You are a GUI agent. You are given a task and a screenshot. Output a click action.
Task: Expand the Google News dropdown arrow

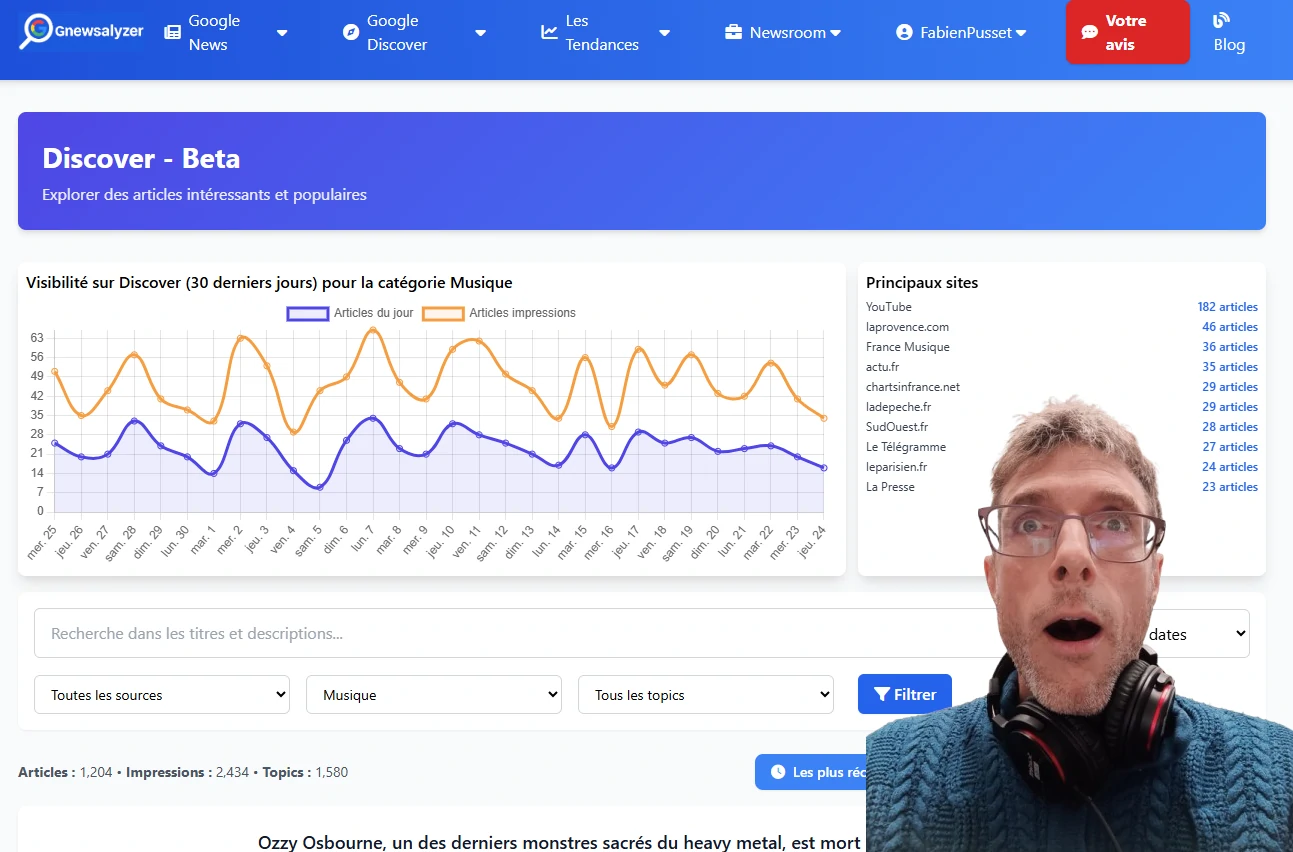point(282,33)
